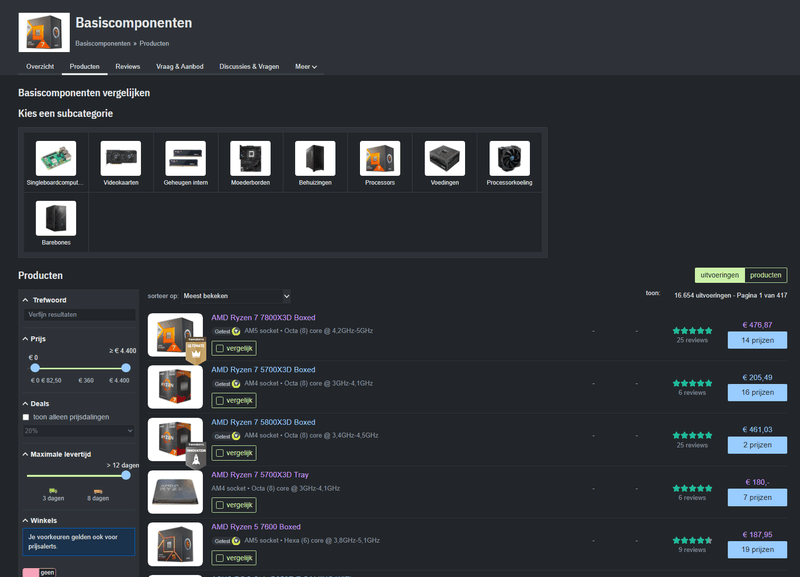Open the AMD Ryzen 5 7600 Boxed link
The width and height of the screenshot is (800, 577).
[256, 526]
